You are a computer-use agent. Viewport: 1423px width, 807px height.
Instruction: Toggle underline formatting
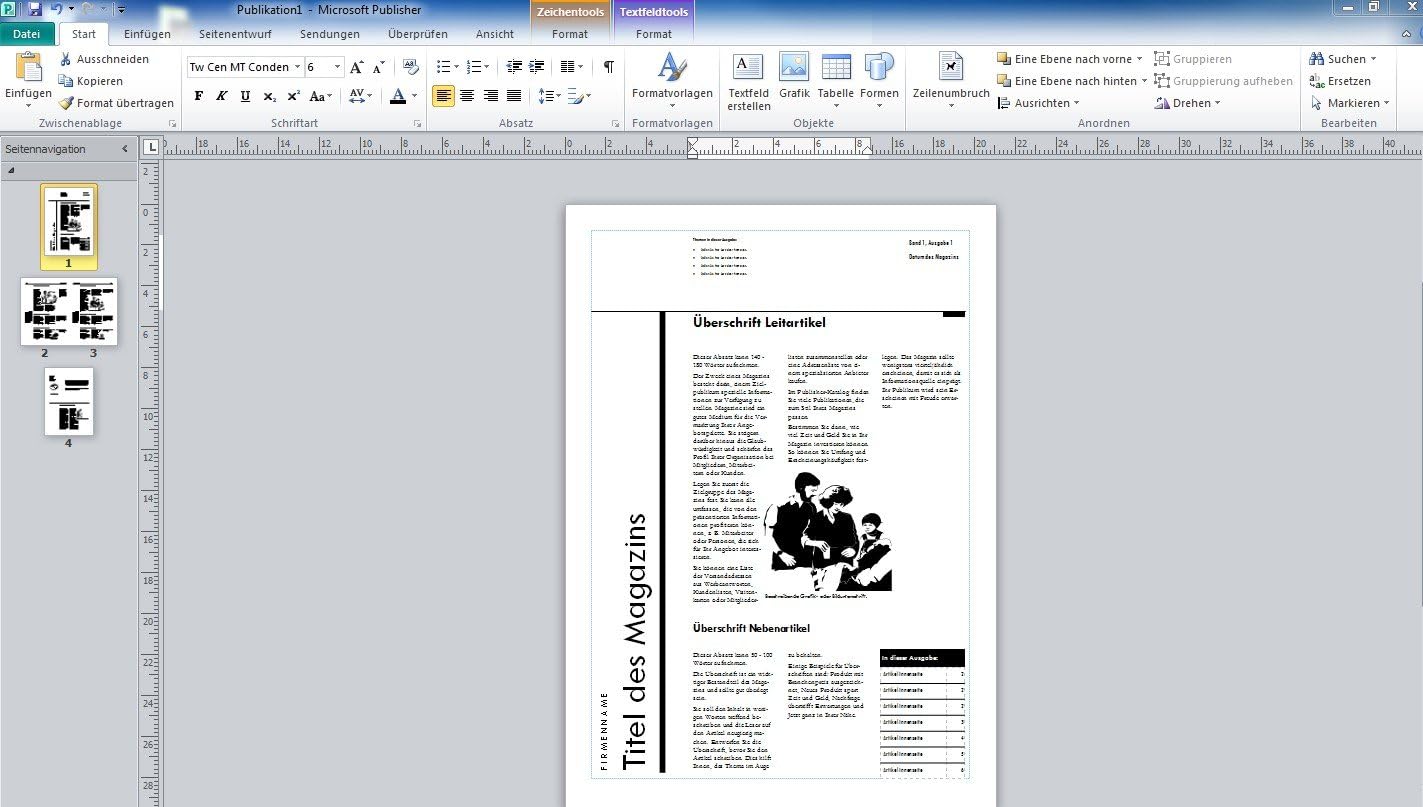point(245,96)
